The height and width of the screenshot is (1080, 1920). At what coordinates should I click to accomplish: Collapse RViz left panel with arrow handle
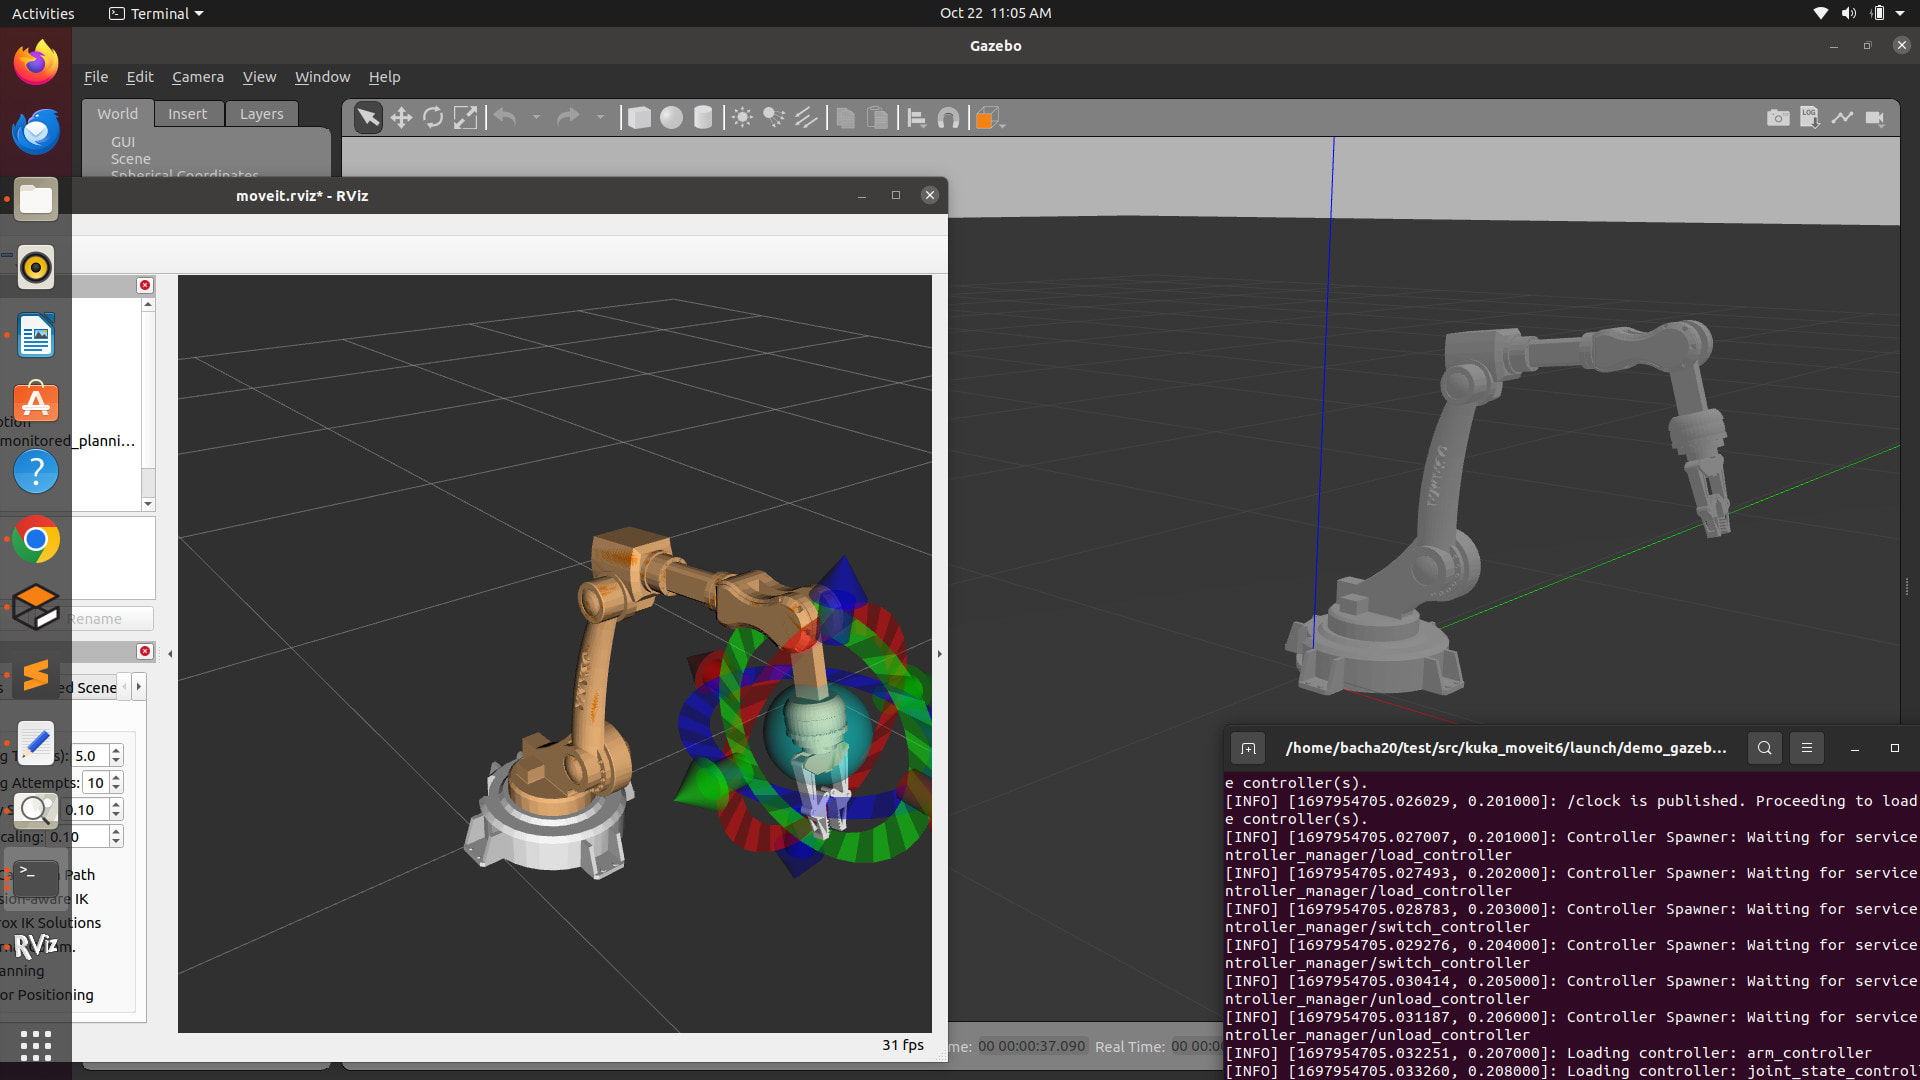point(170,654)
